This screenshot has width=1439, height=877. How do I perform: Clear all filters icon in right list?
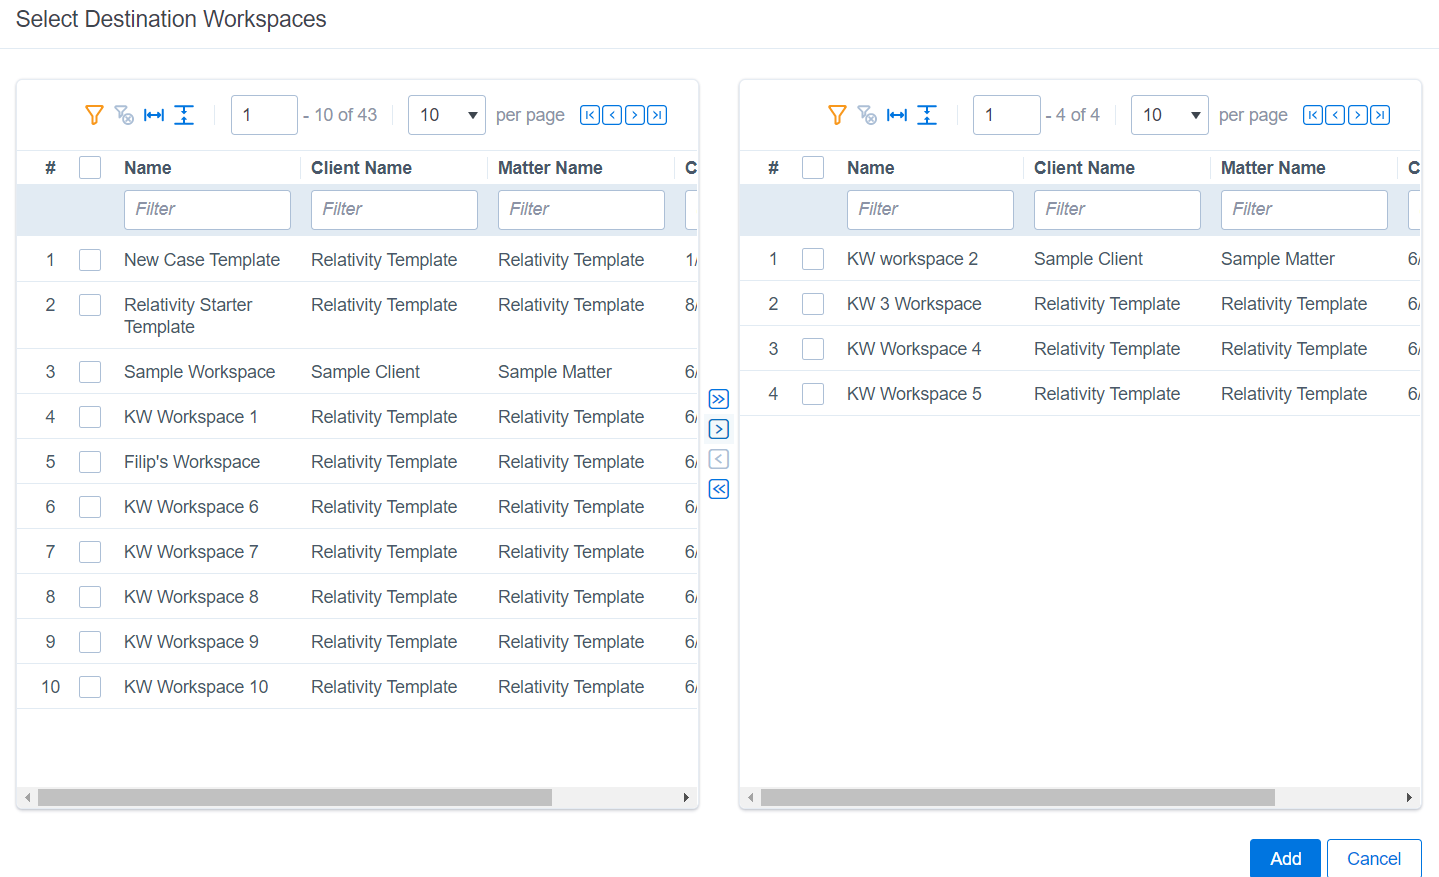(x=867, y=115)
